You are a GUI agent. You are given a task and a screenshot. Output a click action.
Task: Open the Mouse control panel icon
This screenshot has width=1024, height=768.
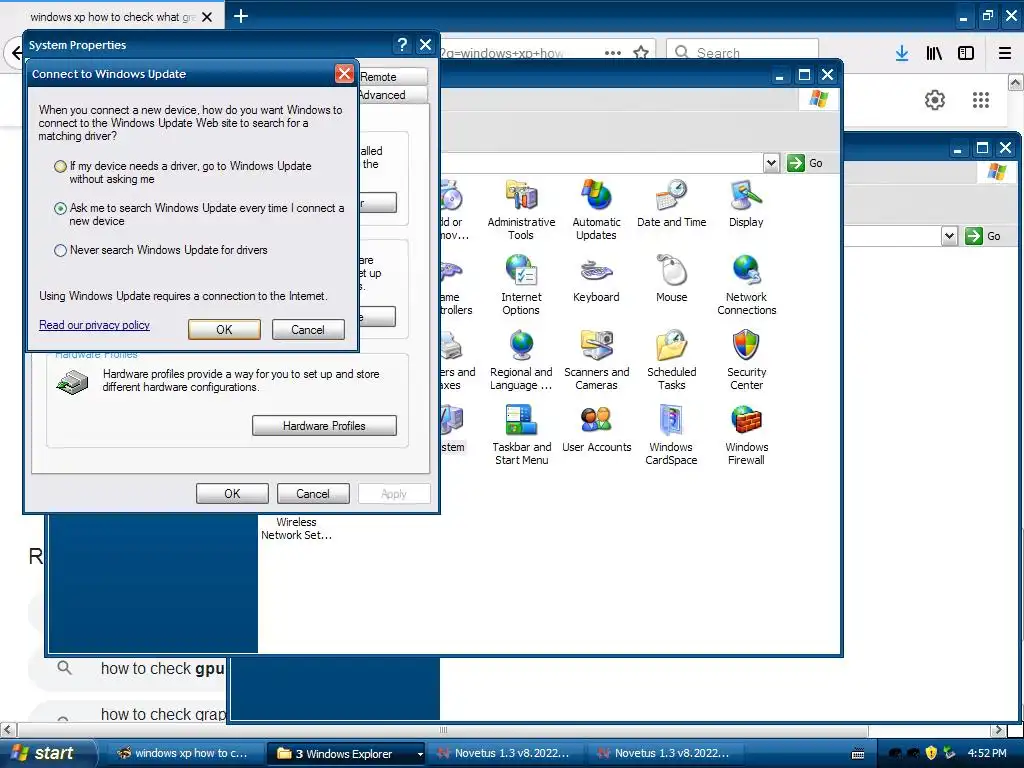[x=671, y=278]
